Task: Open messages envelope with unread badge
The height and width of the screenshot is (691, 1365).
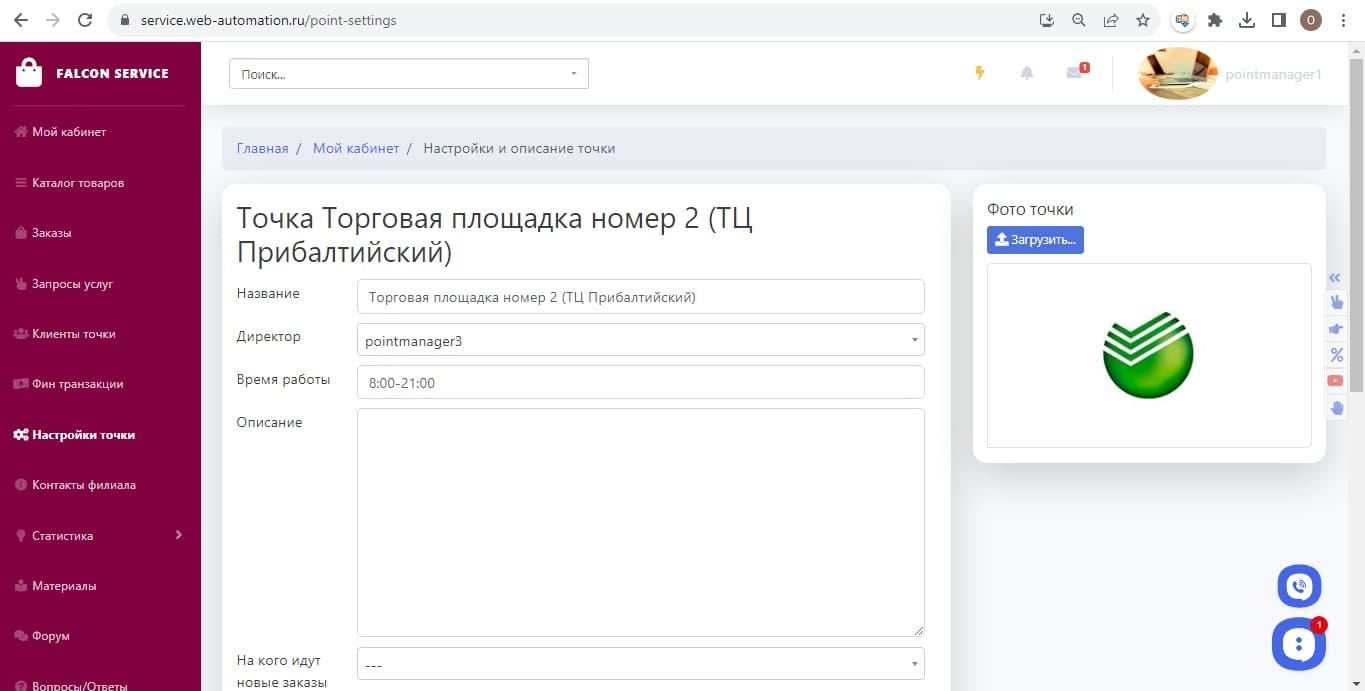Action: pyautogui.click(x=1074, y=73)
